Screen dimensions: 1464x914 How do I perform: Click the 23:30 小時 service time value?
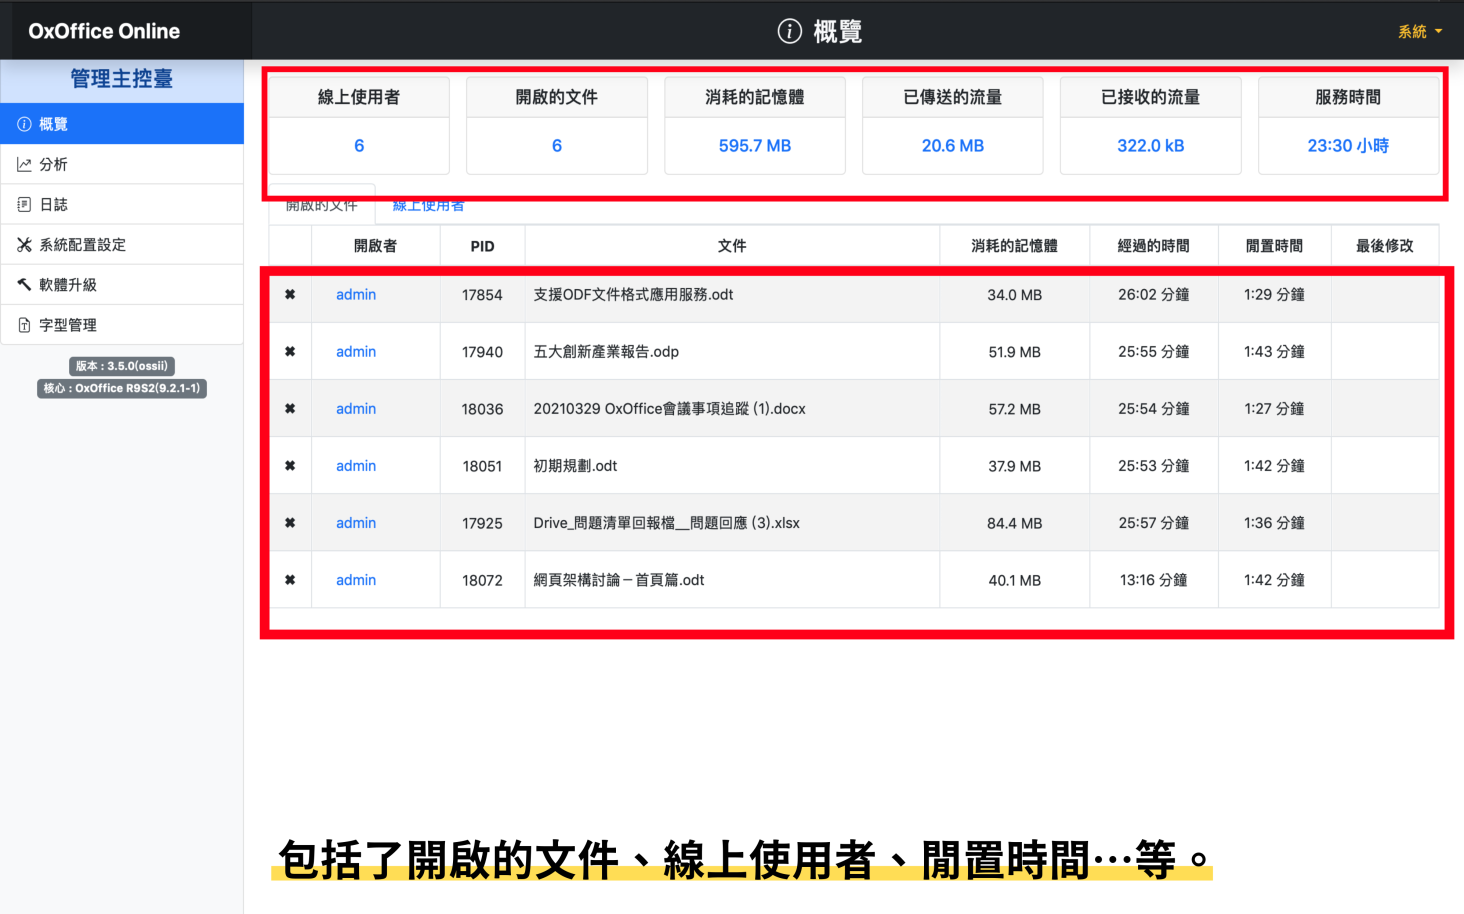click(1348, 146)
